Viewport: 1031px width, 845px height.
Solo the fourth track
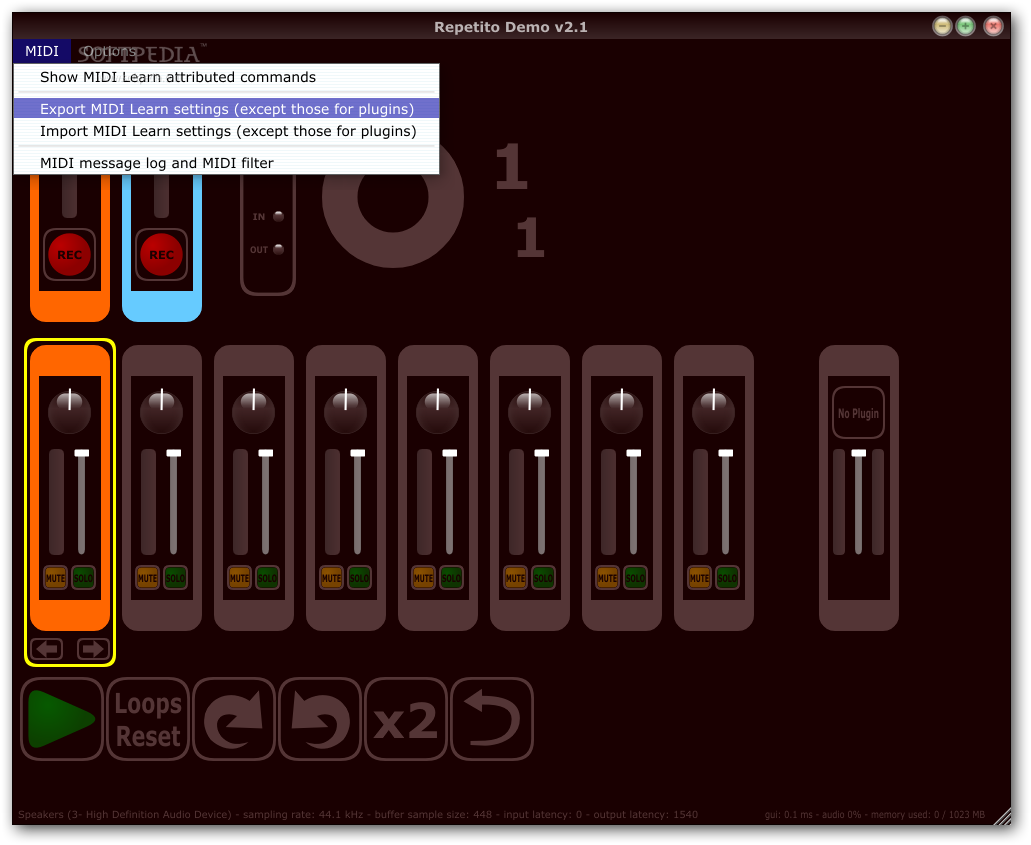click(x=359, y=578)
